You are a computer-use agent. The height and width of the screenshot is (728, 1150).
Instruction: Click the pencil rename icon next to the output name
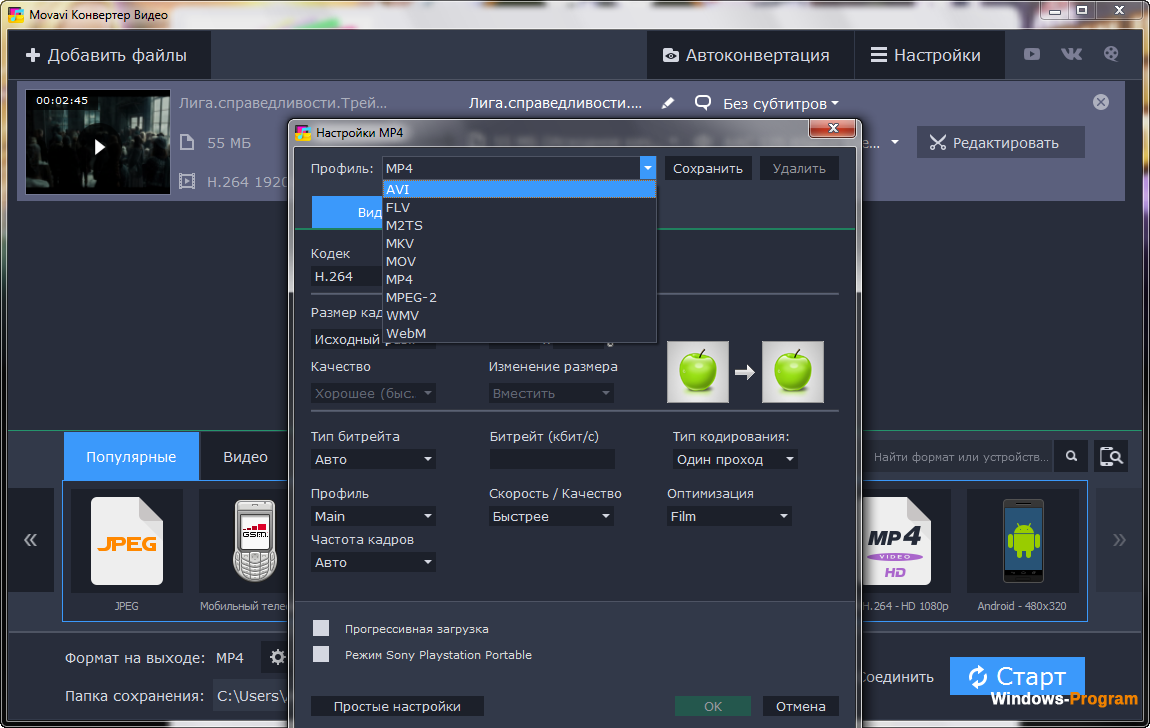click(x=667, y=103)
